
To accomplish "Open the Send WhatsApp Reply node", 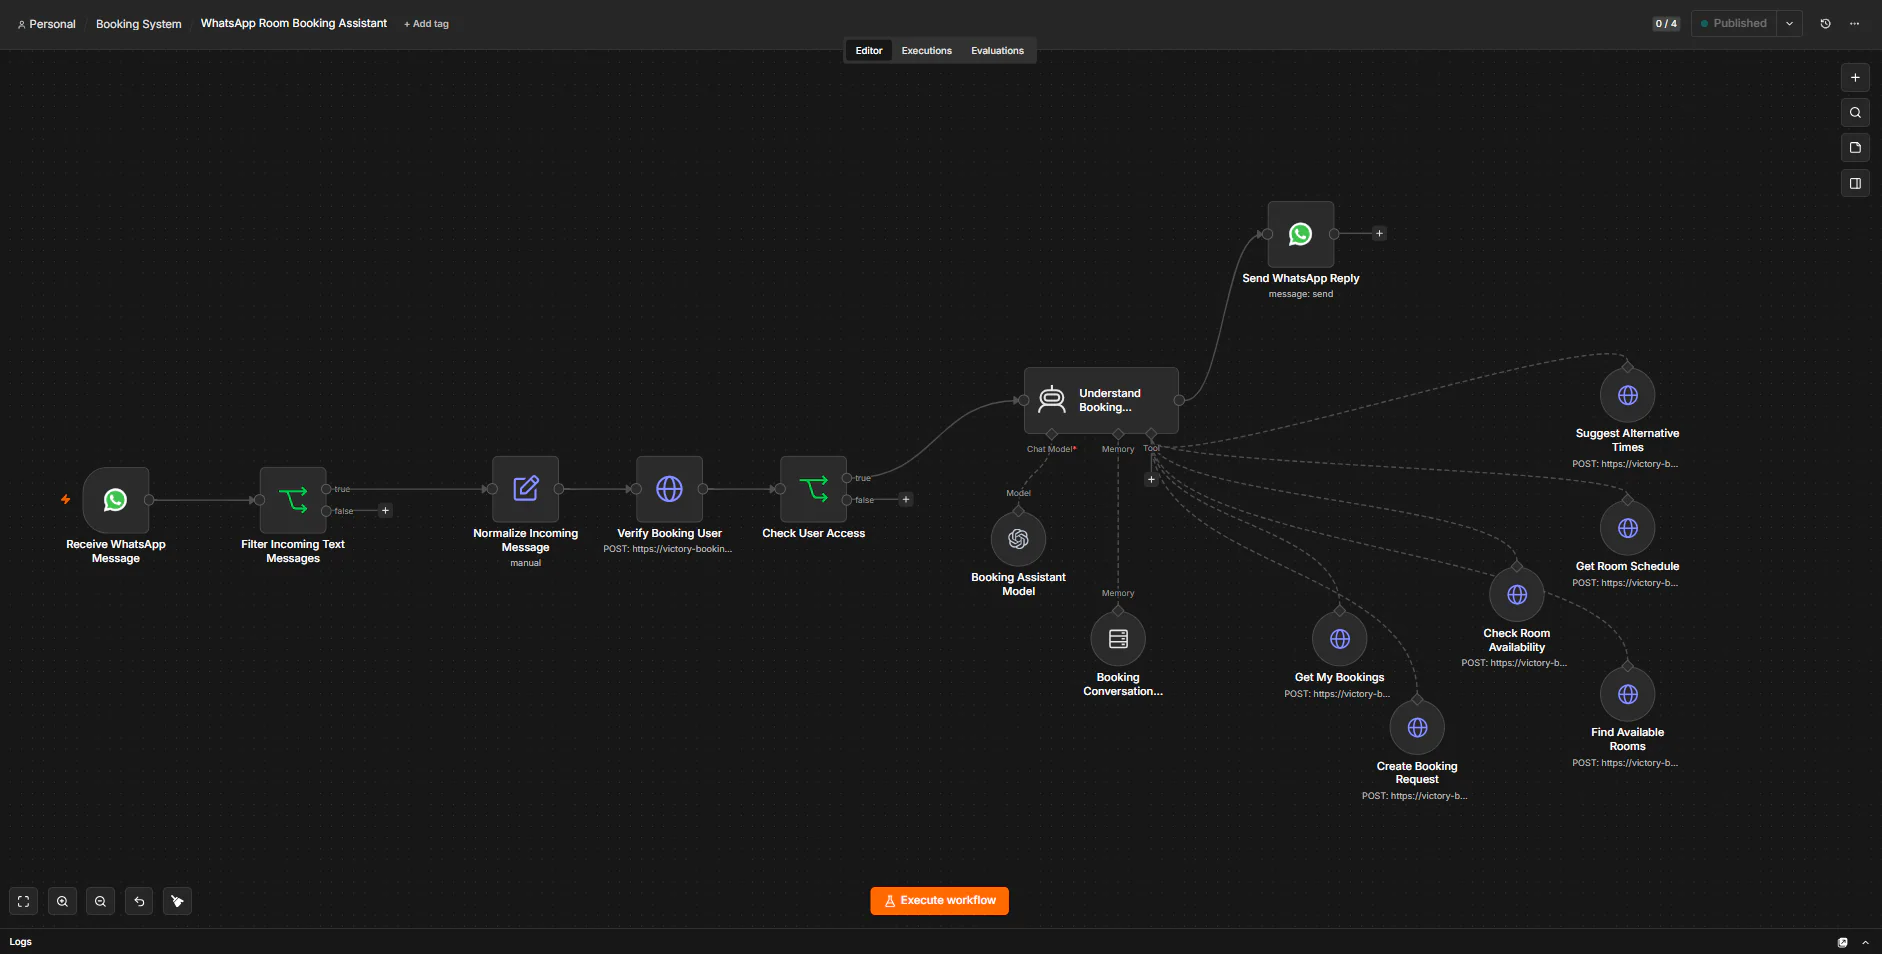I will (x=1301, y=234).
